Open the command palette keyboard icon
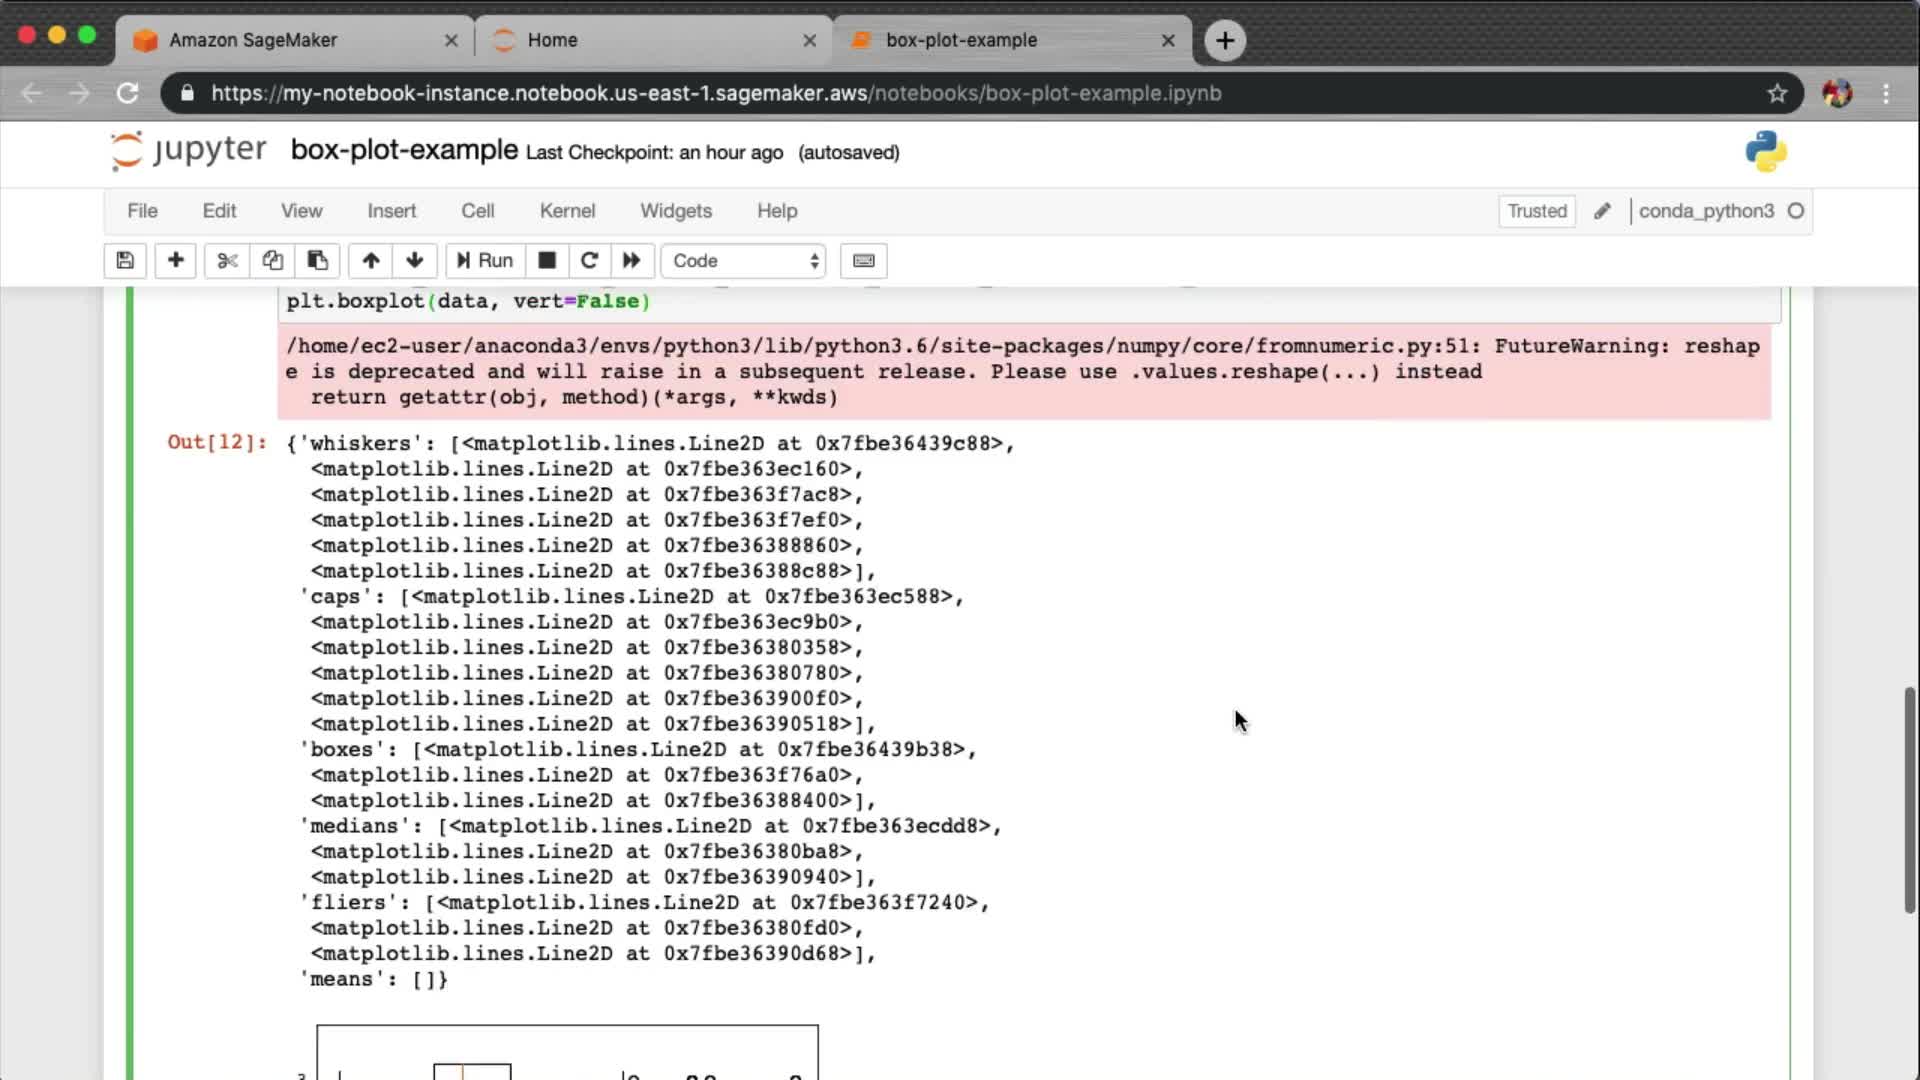This screenshot has width=1920, height=1080. pos(864,261)
